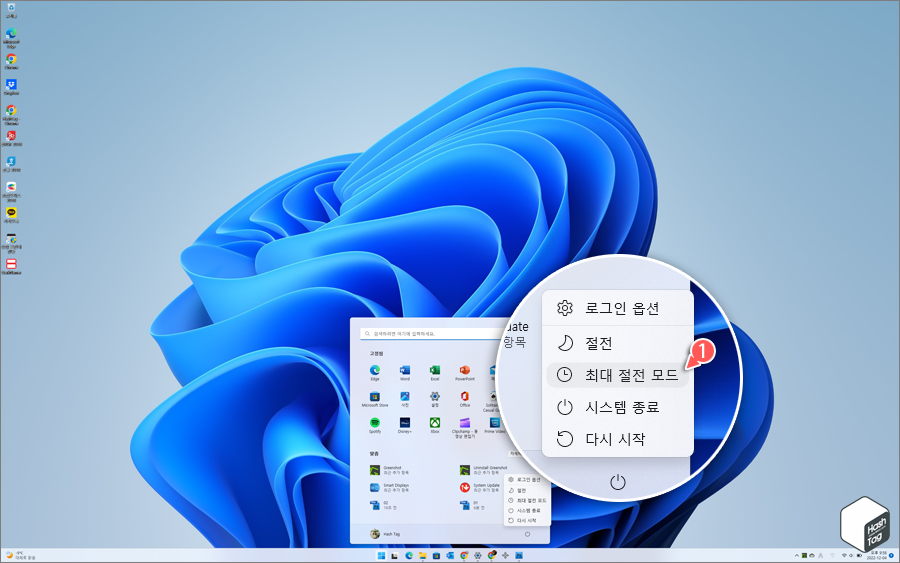Open the network icon in system tray
The width and height of the screenshot is (900, 563).
[844, 556]
